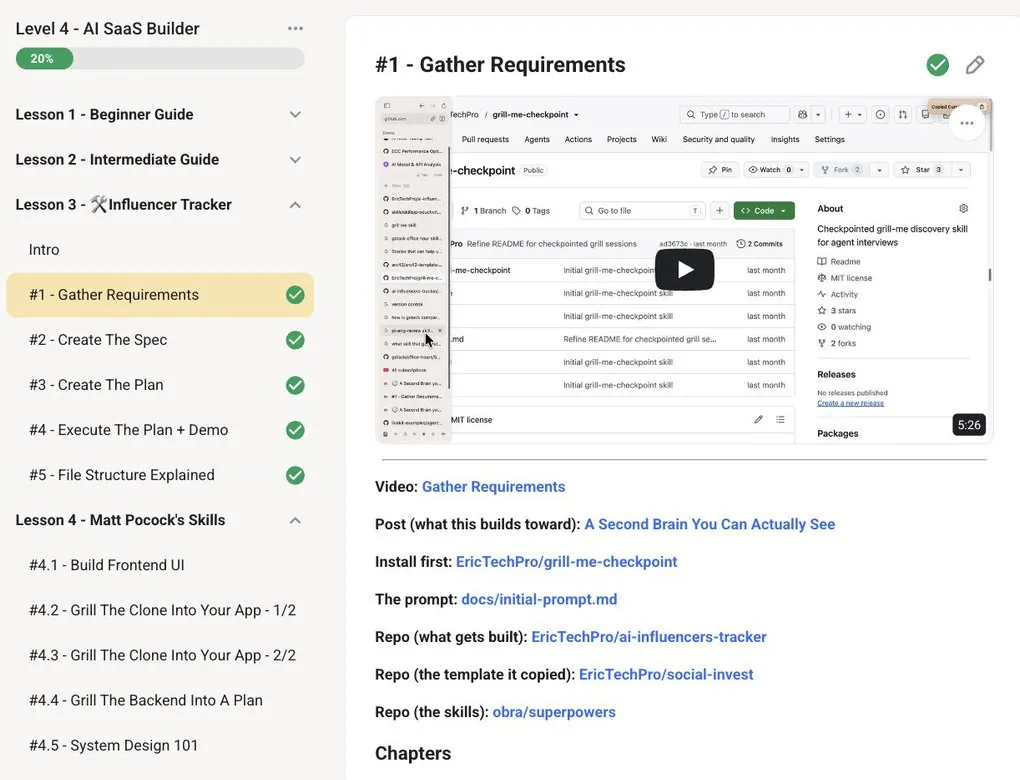Image resolution: width=1020 pixels, height=780 pixels.
Task: Open docs/initial-prompt.md link
Action: pos(539,599)
